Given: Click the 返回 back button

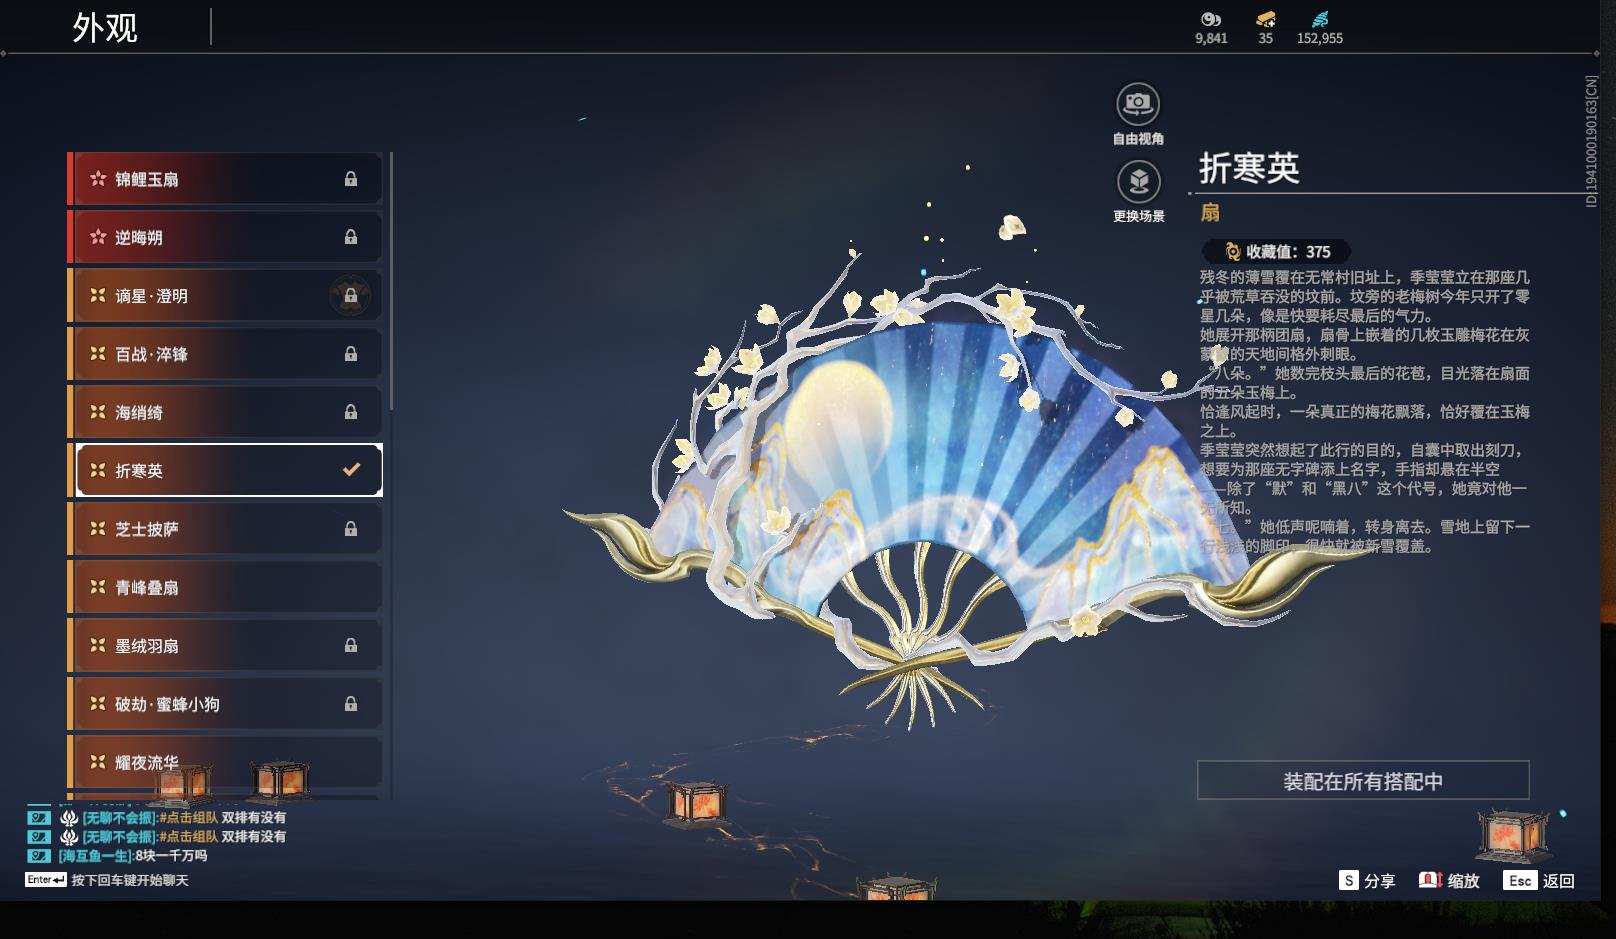Looking at the screenshot, I should click(1558, 881).
